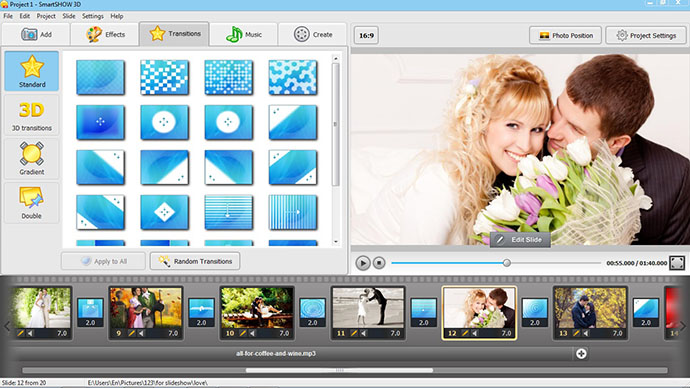Viewport: 690px width, 388px height.
Task: Open the Project menu
Action: (46, 16)
